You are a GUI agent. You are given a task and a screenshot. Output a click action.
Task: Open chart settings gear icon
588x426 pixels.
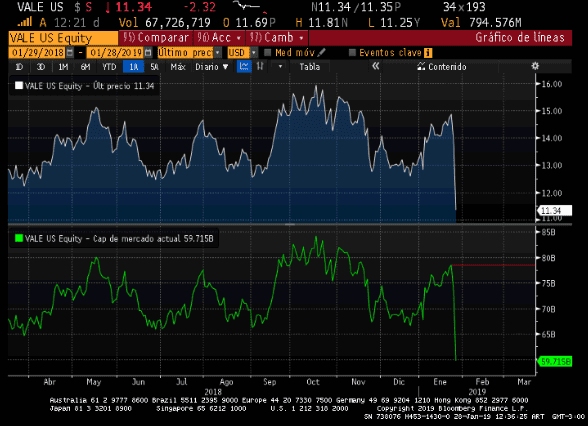coord(535,66)
